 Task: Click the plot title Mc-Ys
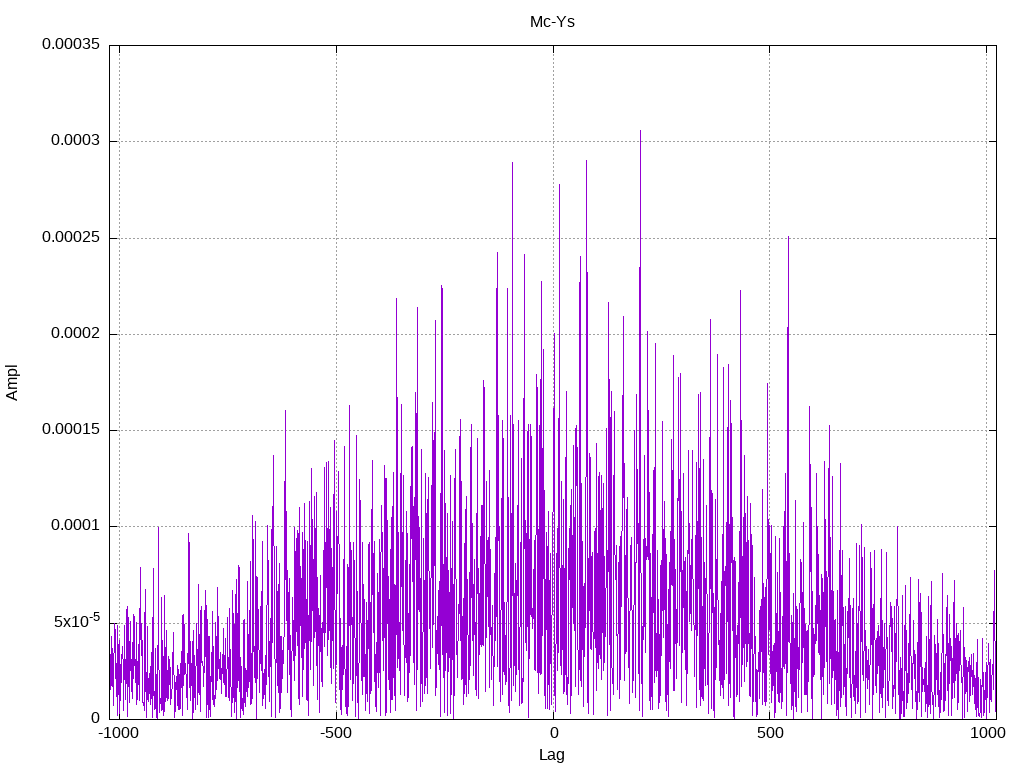click(552, 22)
